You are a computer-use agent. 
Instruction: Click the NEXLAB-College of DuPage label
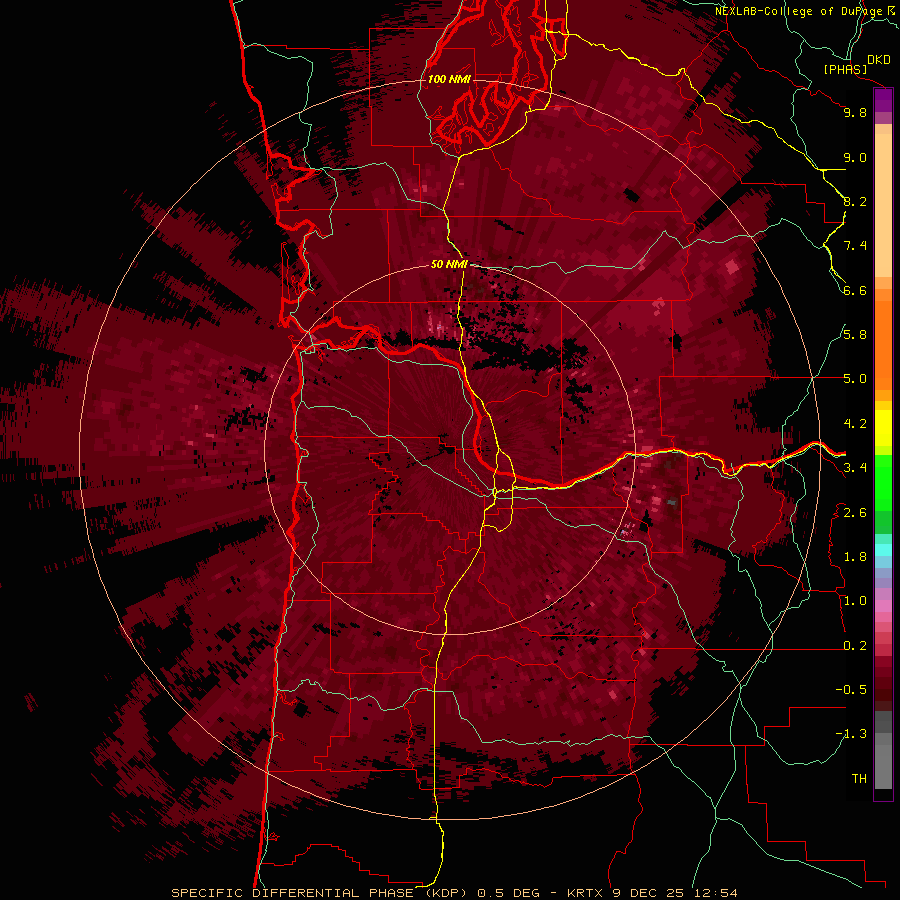[x=798, y=11]
